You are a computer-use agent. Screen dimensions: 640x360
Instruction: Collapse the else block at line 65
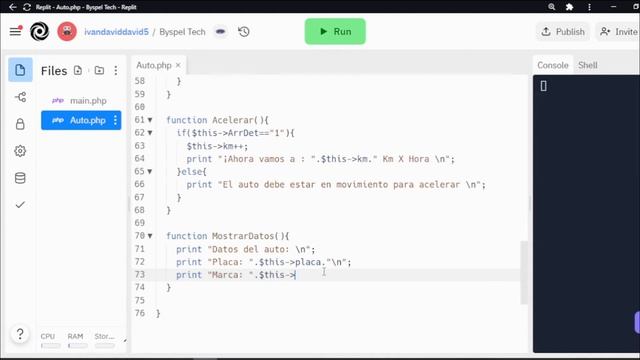[150, 171]
